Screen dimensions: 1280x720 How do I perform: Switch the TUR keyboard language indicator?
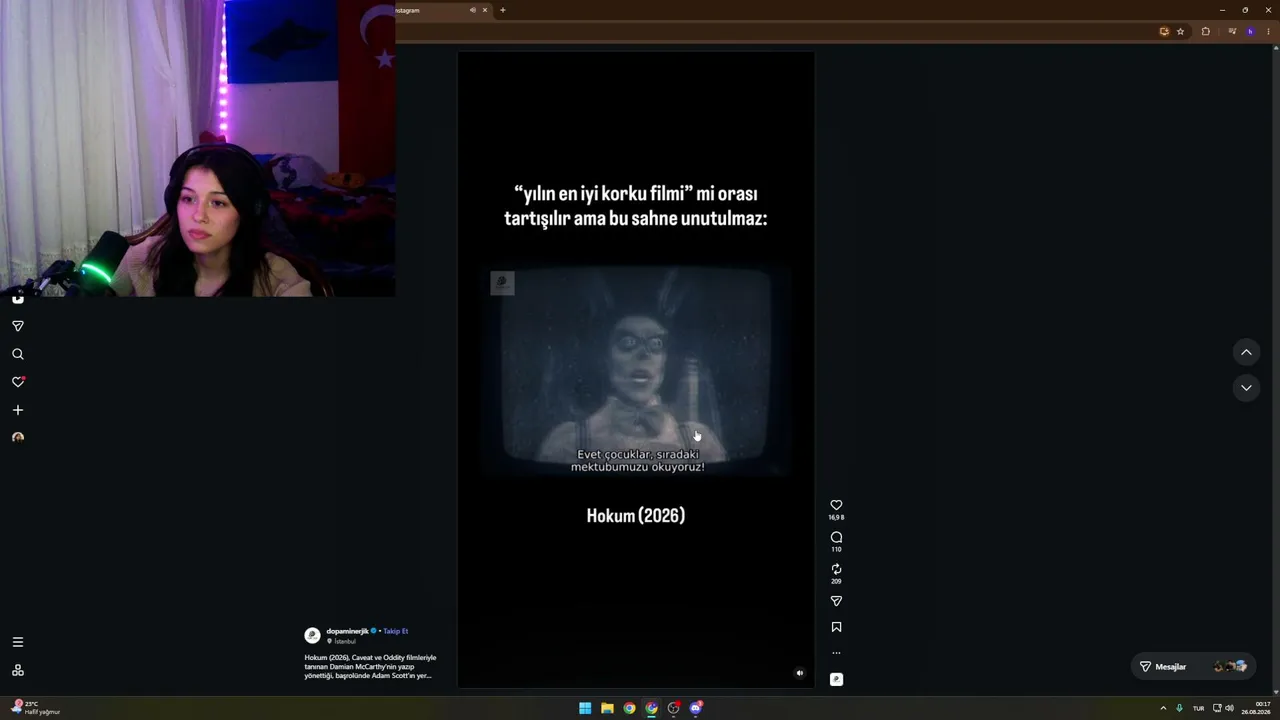click(1198, 708)
